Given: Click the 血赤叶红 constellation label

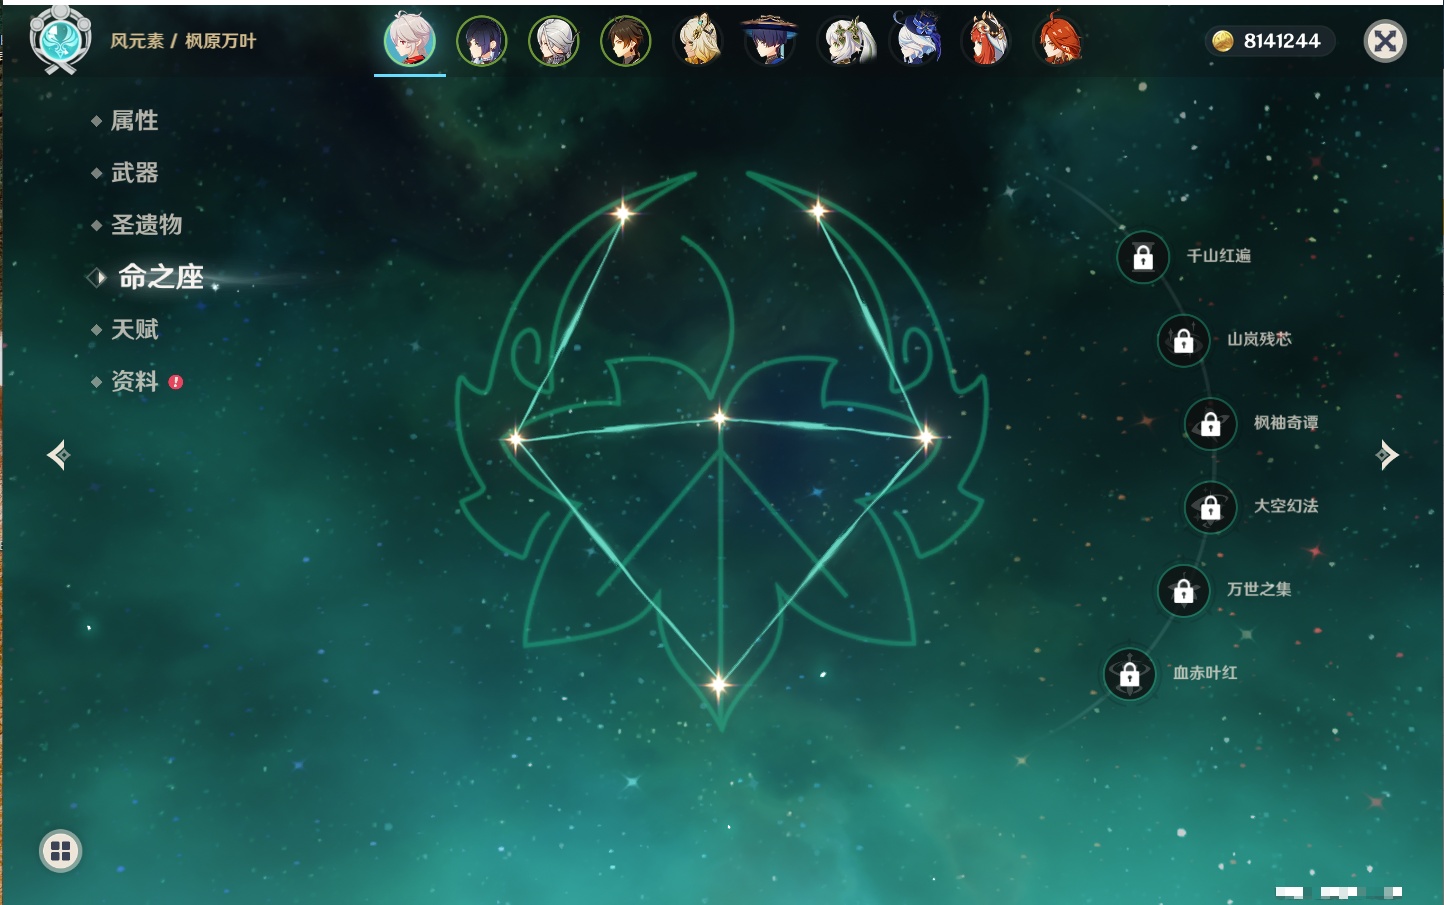Looking at the screenshot, I should pyautogui.click(x=1206, y=673).
